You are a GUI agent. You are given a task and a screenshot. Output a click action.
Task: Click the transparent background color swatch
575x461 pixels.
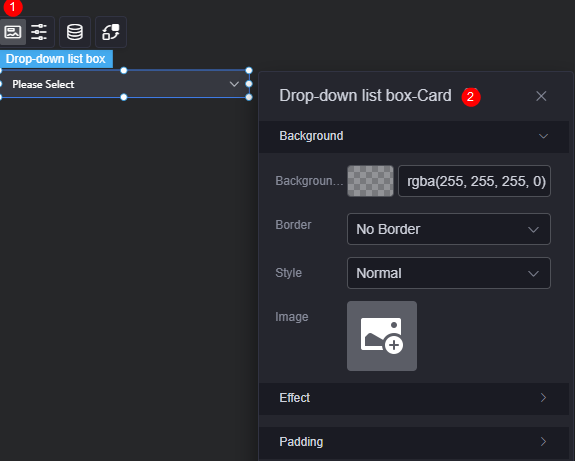click(370, 181)
